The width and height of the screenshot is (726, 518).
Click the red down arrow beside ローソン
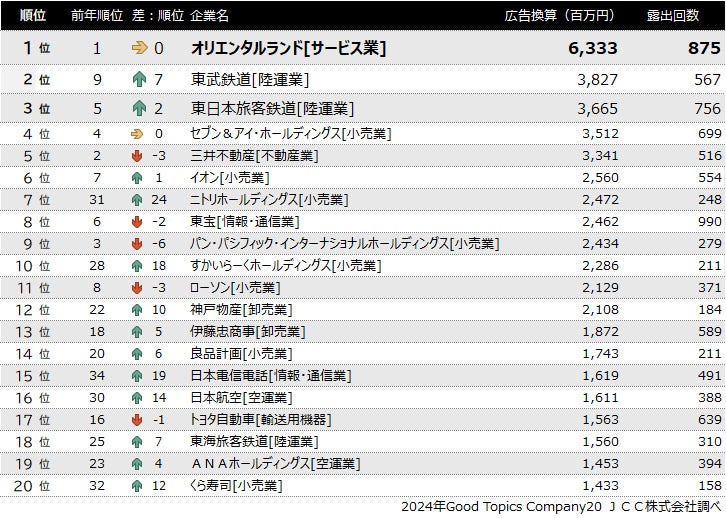[x=138, y=287]
